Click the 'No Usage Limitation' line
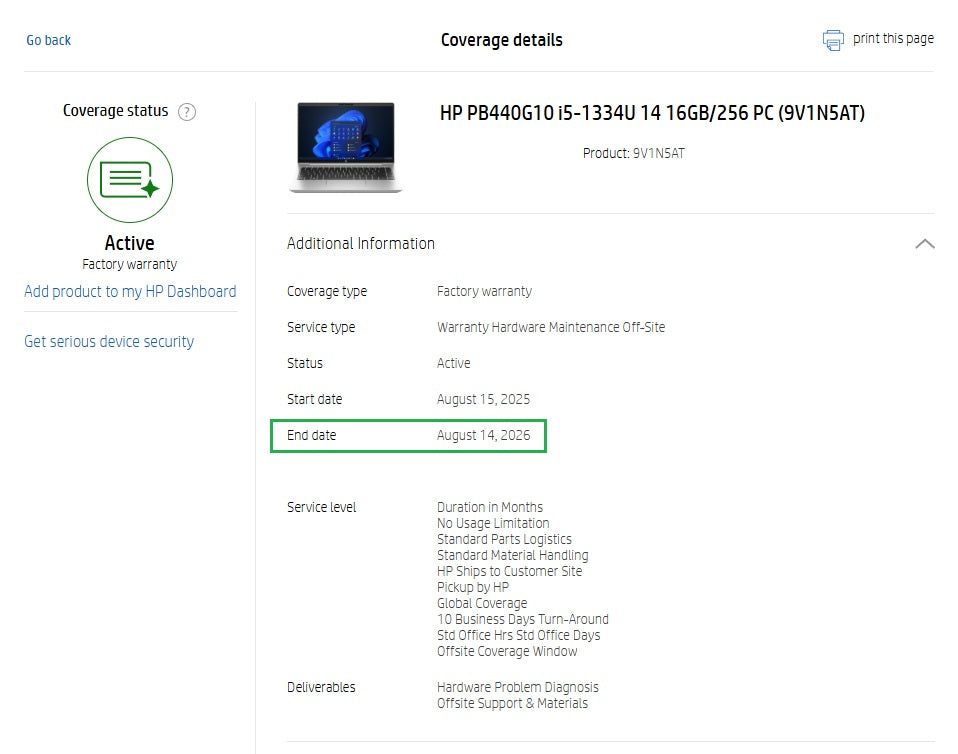 (x=493, y=523)
